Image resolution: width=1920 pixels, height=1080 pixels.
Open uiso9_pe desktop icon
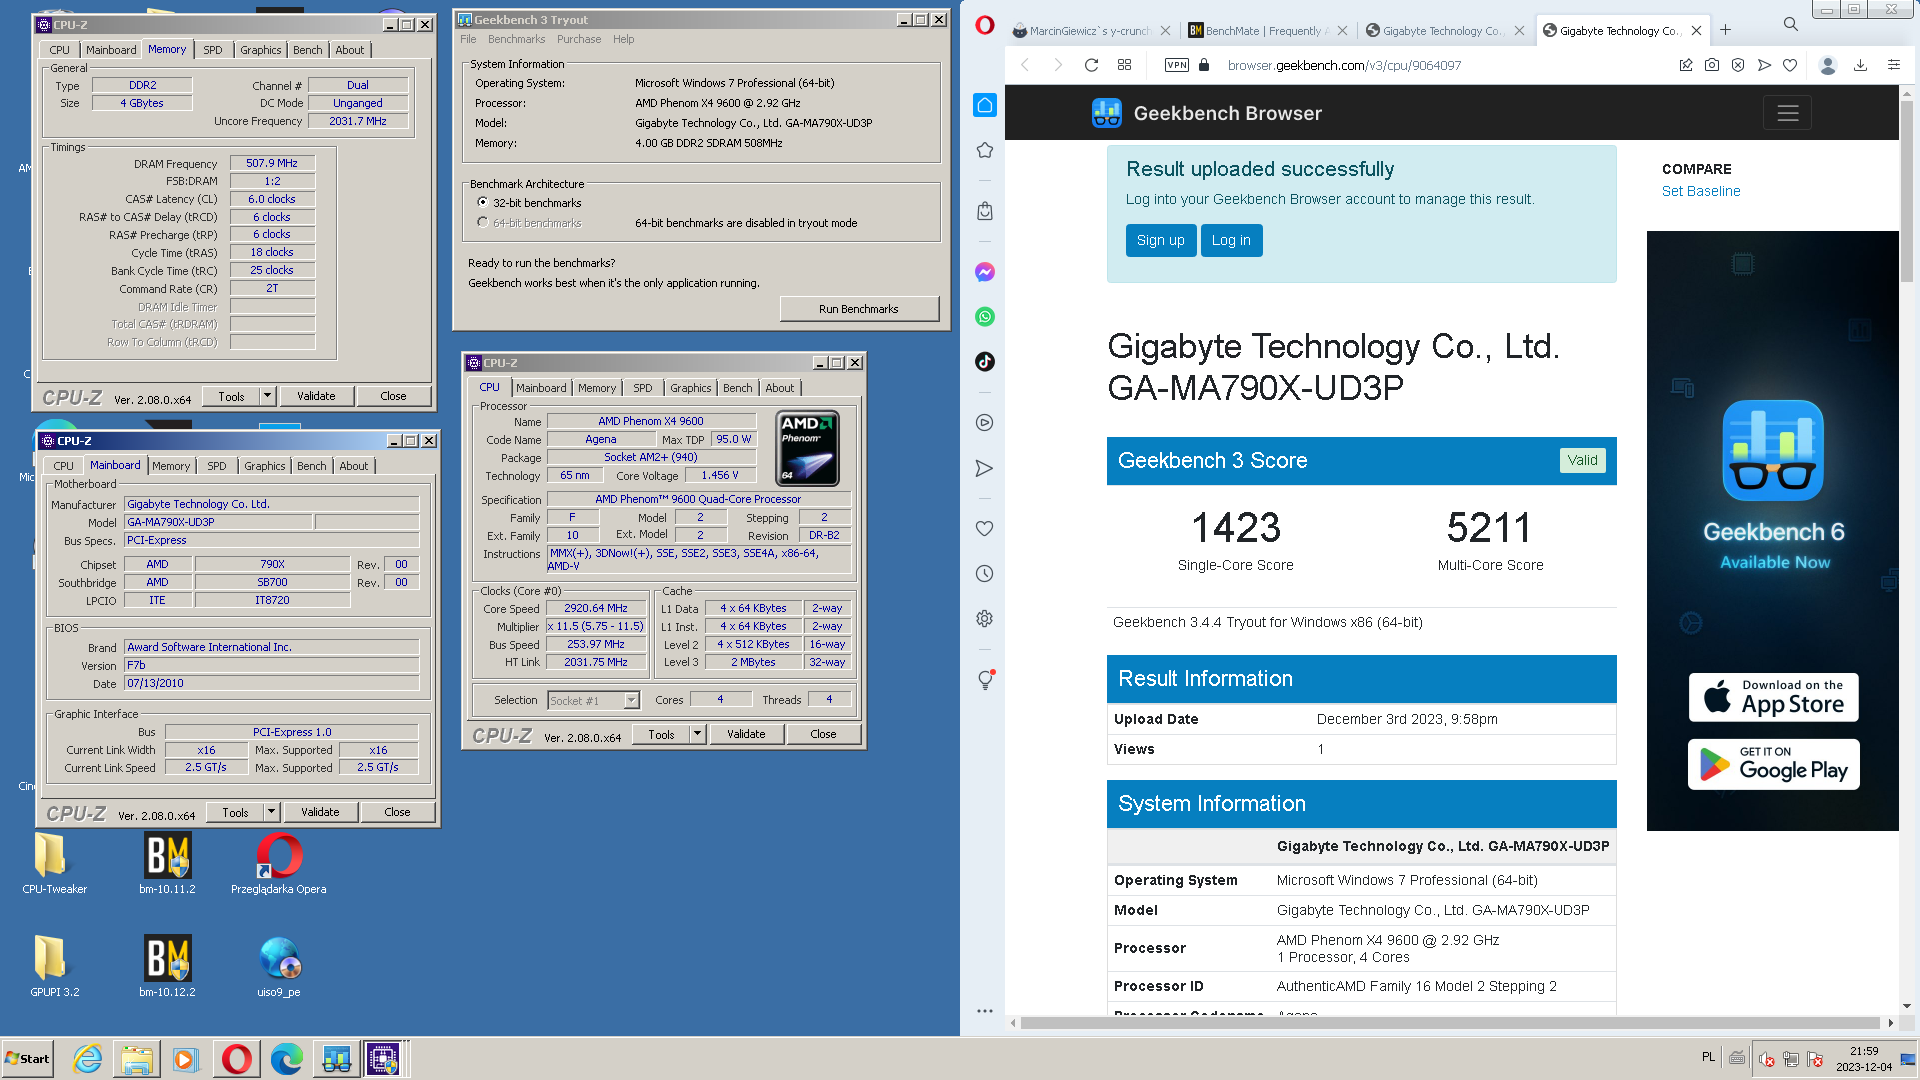pyautogui.click(x=278, y=966)
